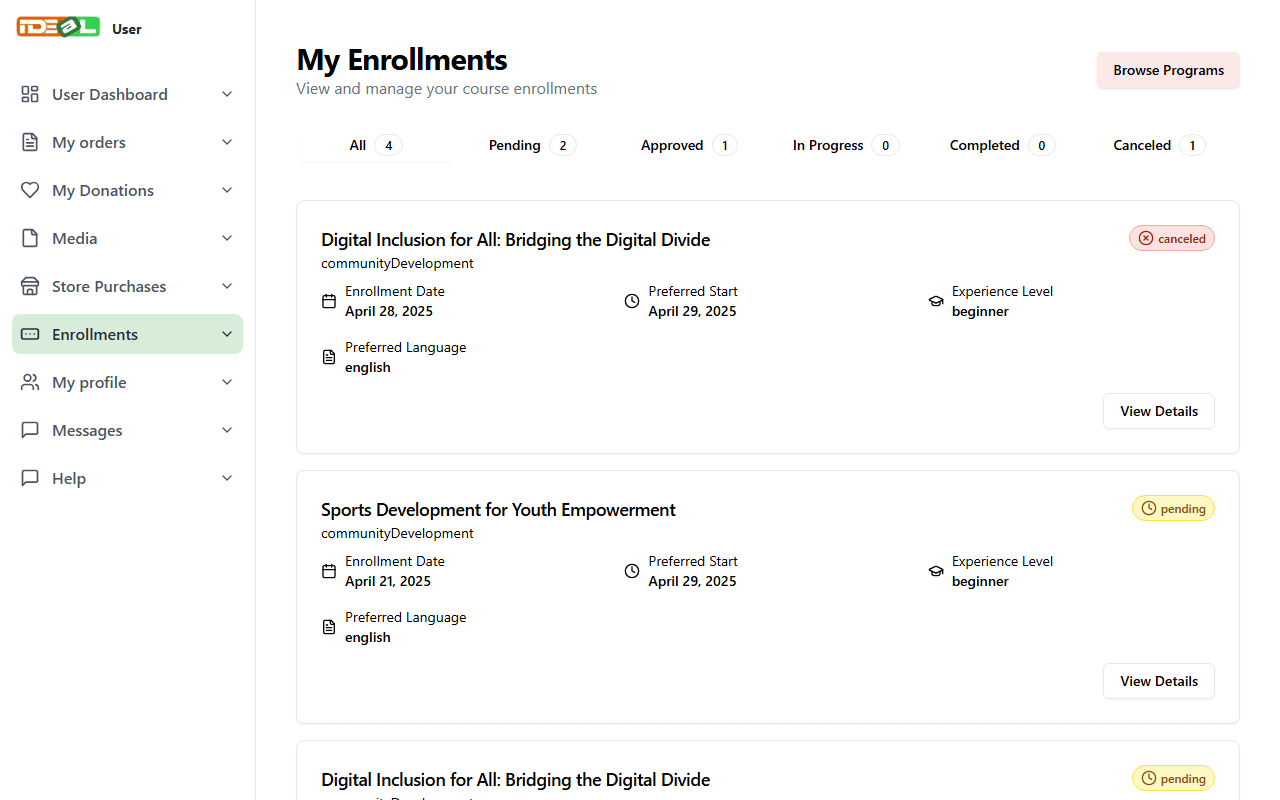This screenshot has height=800, width=1280.
Task: Click the canceled status badge
Action: click(x=1172, y=238)
